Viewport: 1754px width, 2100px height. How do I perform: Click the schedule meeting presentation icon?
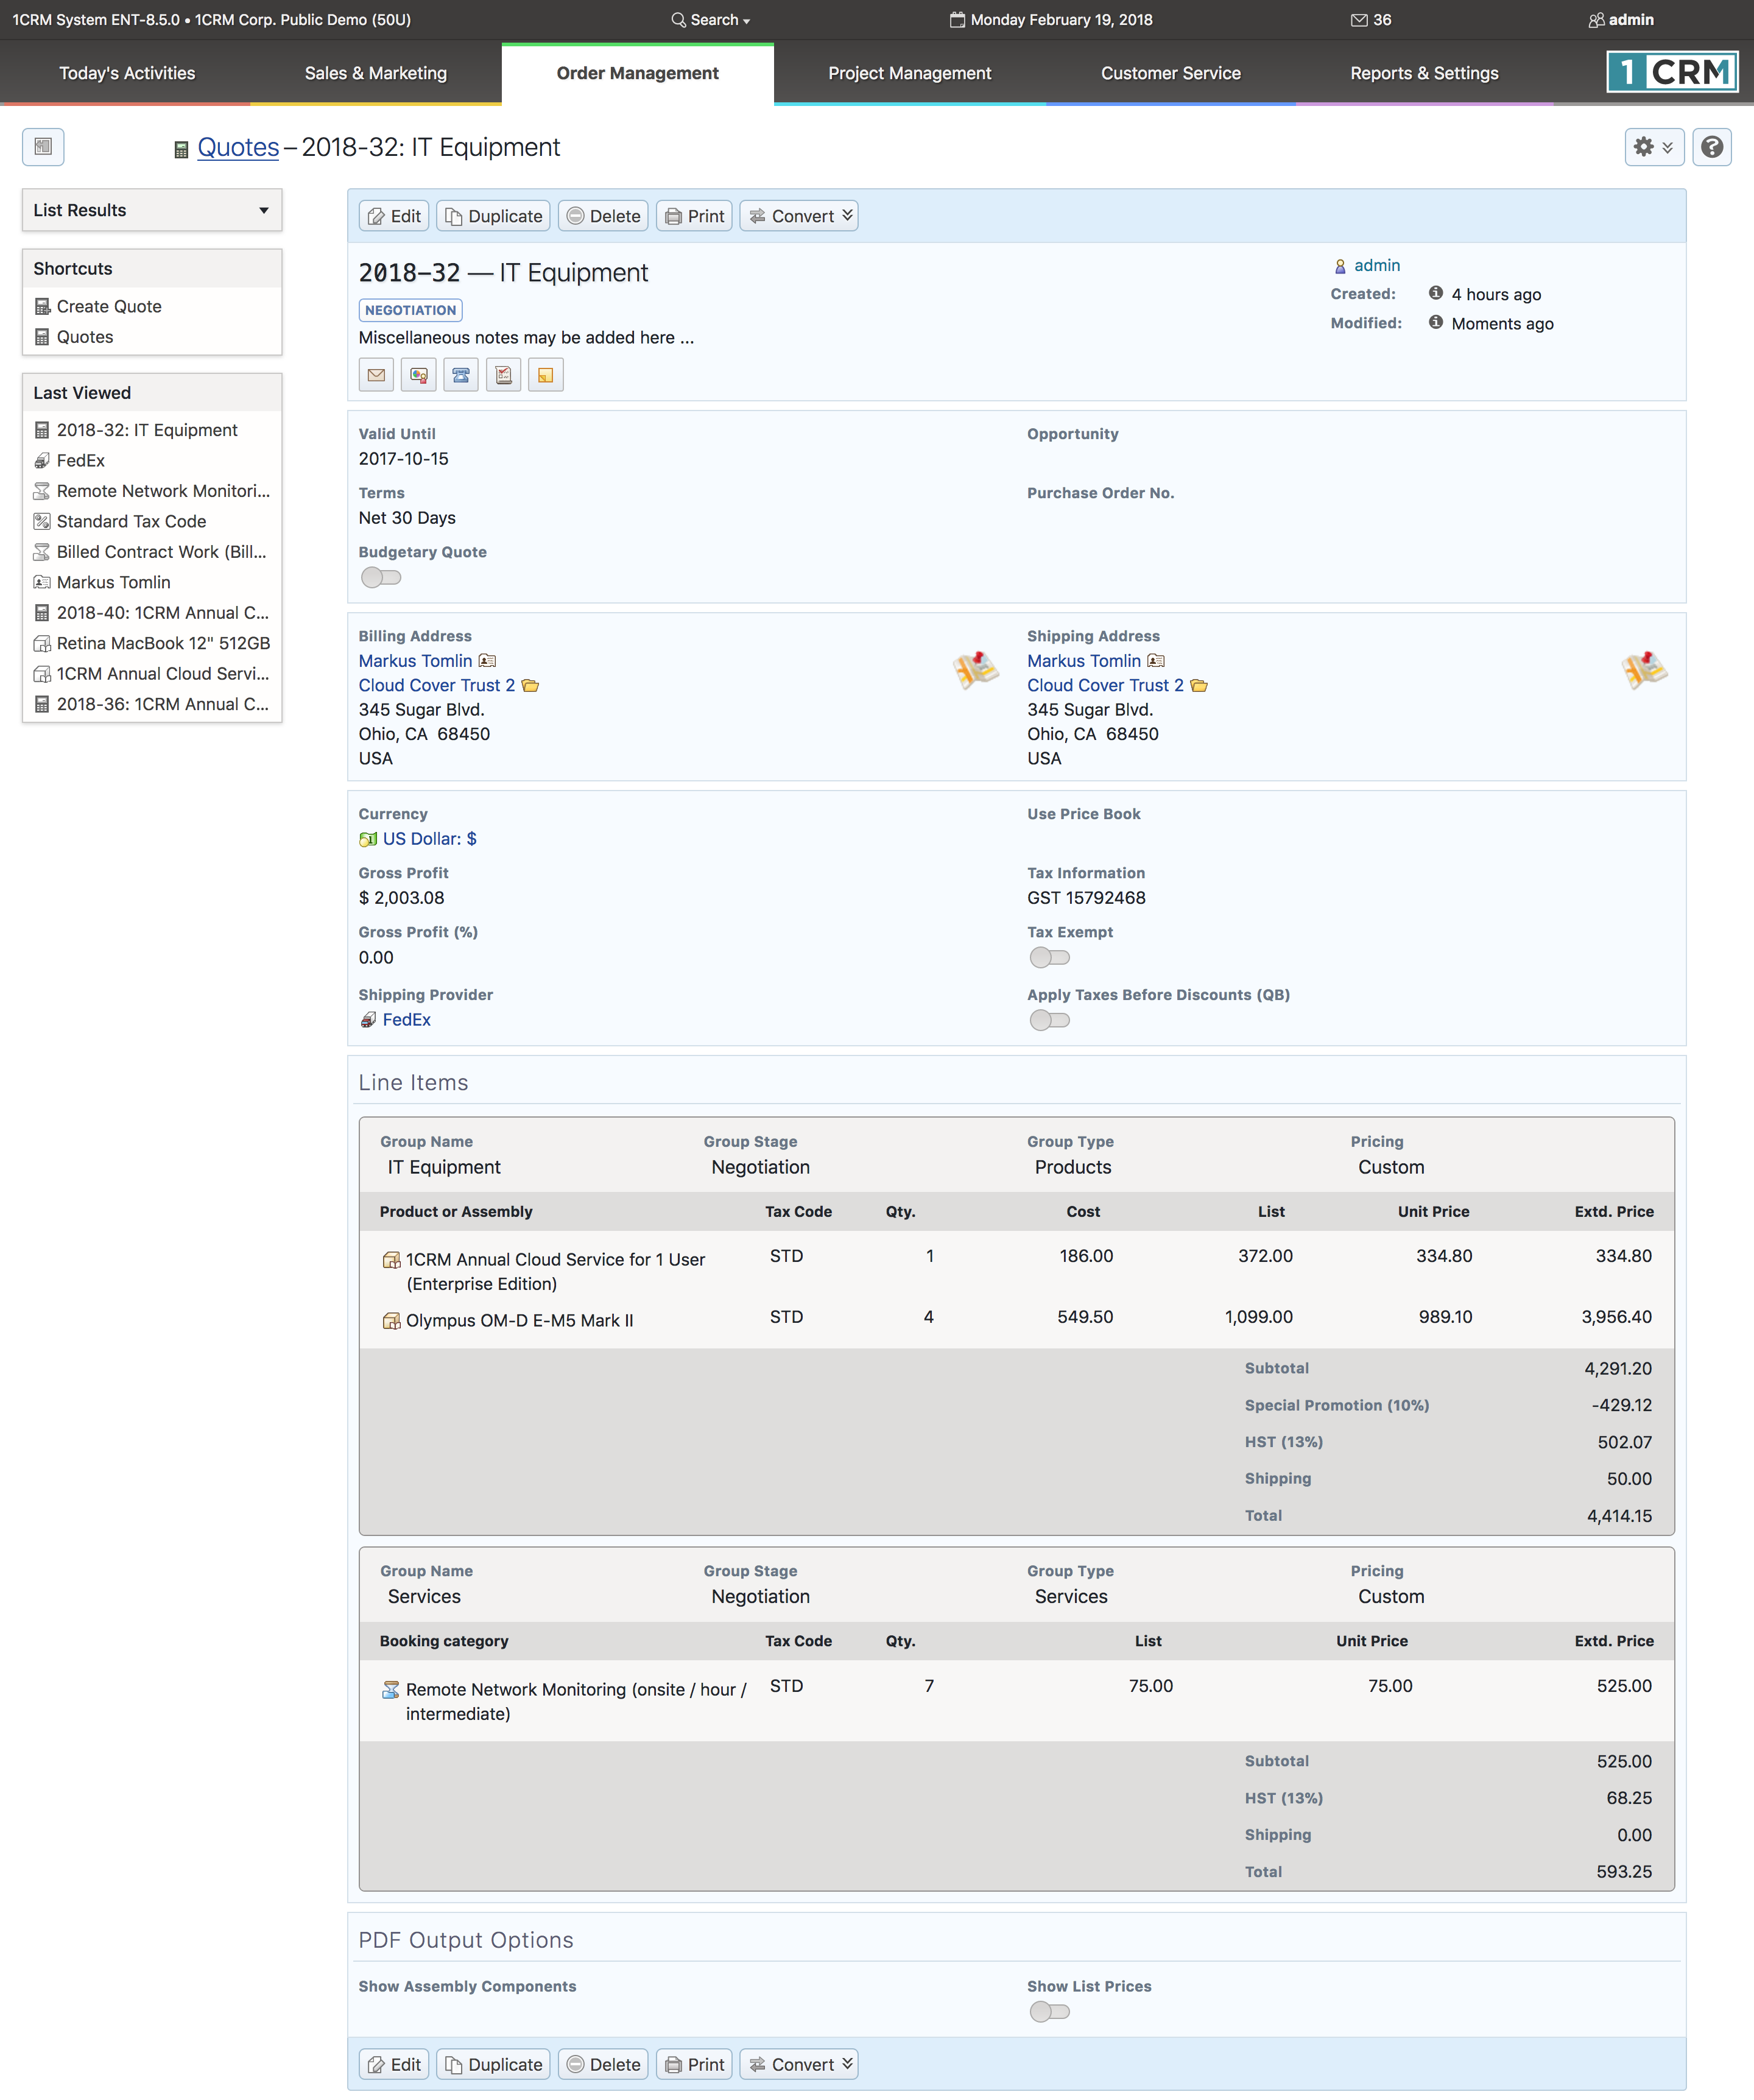click(x=418, y=375)
